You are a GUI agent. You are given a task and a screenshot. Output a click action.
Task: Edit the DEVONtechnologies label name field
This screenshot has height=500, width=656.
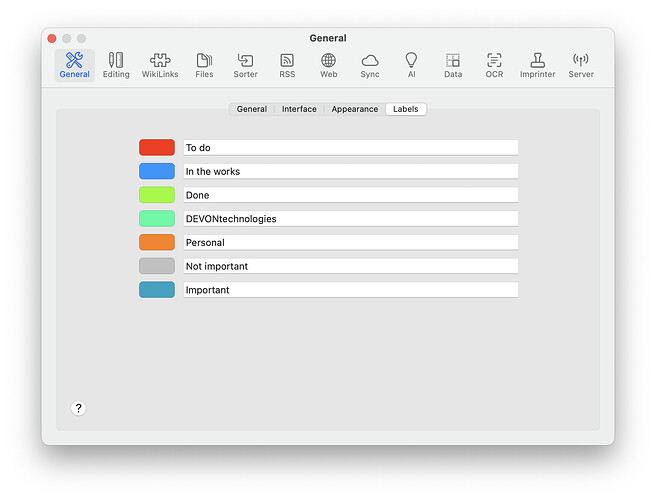350,219
